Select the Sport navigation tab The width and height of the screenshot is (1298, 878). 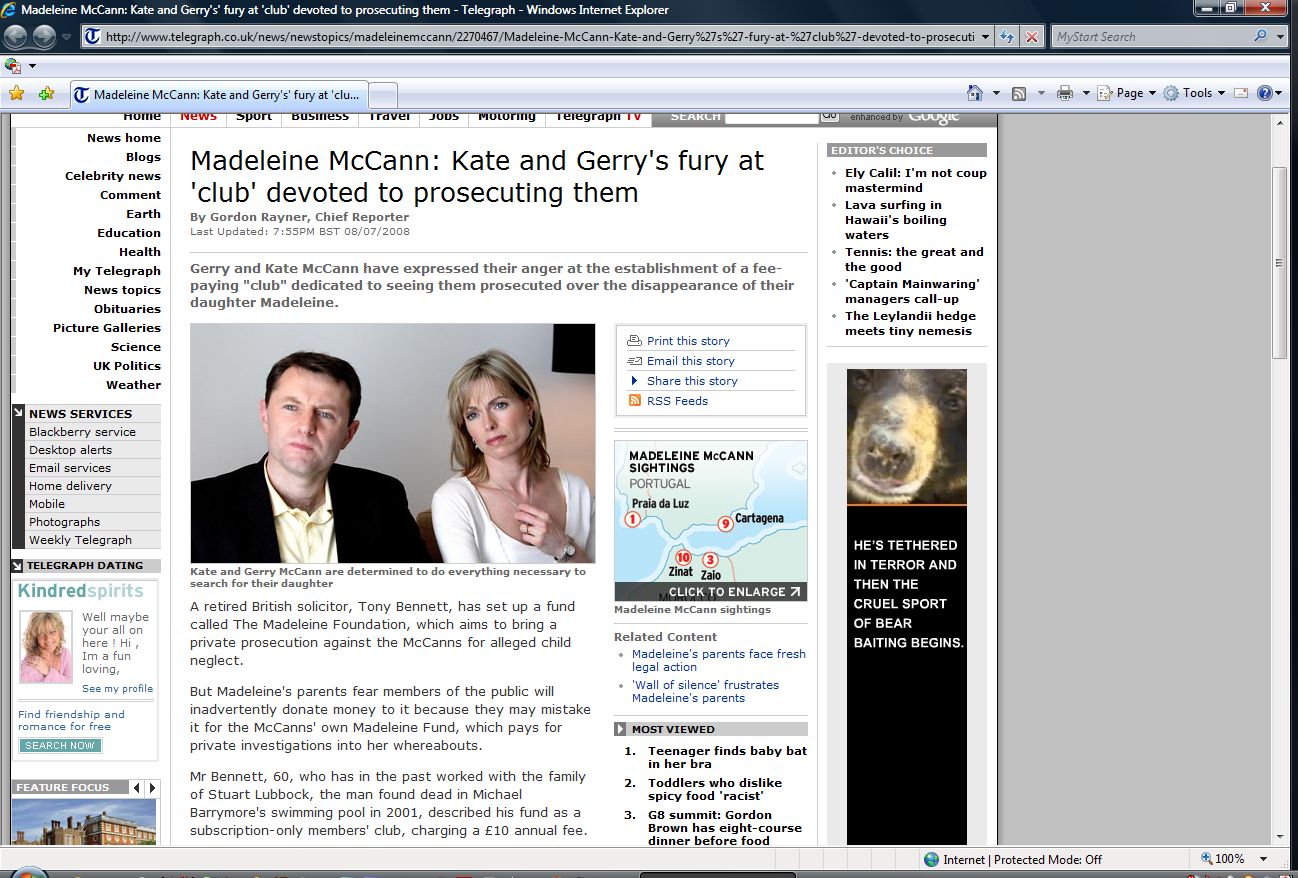point(254,117)
